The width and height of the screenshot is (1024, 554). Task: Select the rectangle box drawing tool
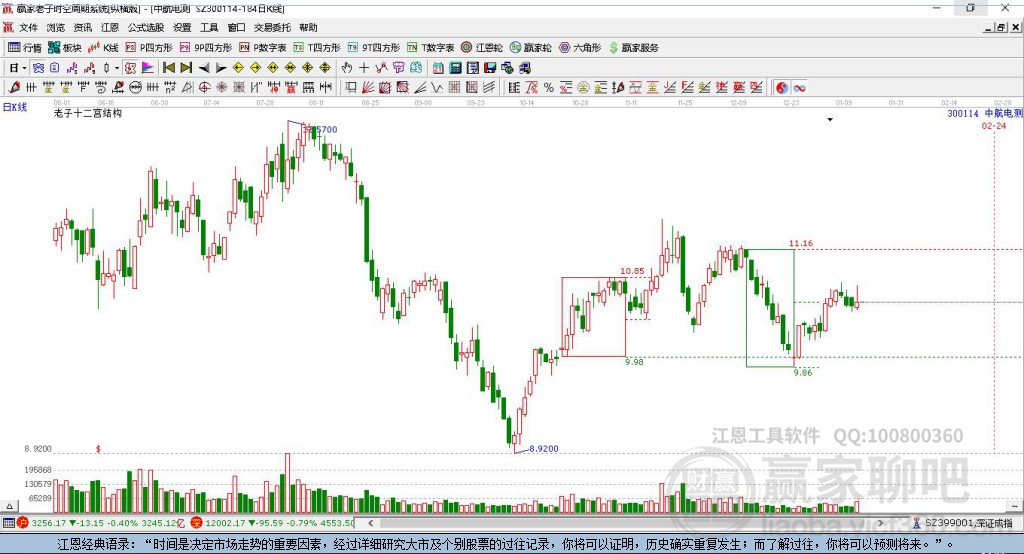tap(351, 88)
